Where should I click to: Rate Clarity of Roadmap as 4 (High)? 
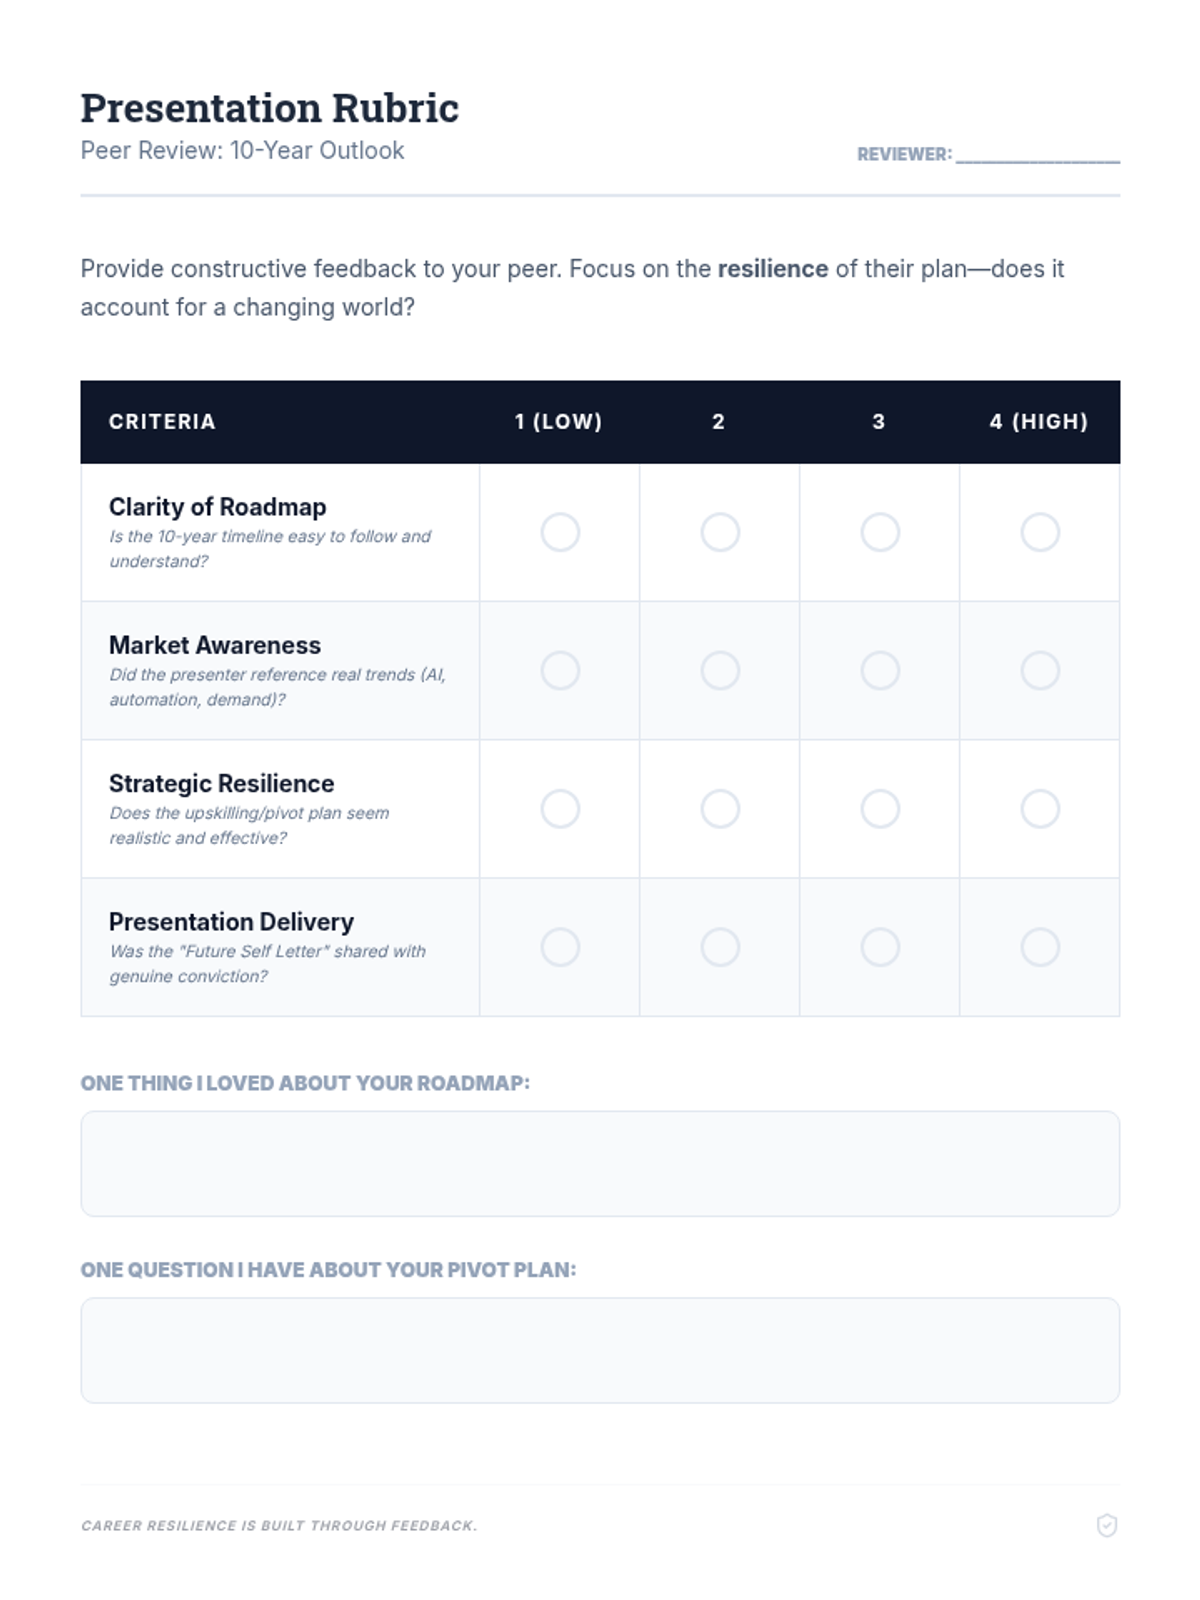click(x=1040, y=532)
